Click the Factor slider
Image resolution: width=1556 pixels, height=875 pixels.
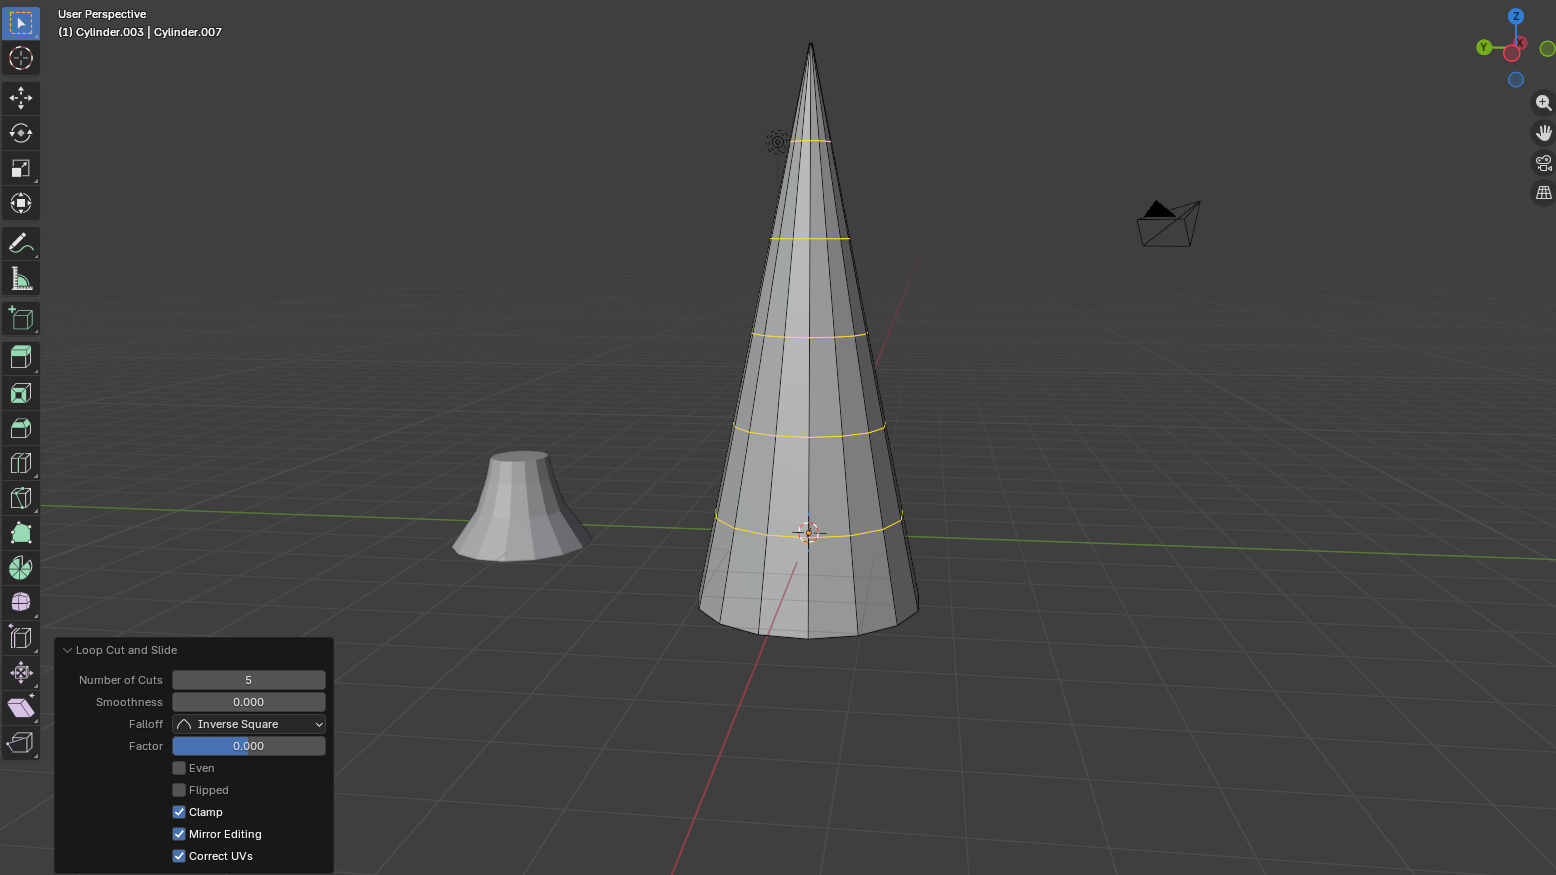coord(249,746)
